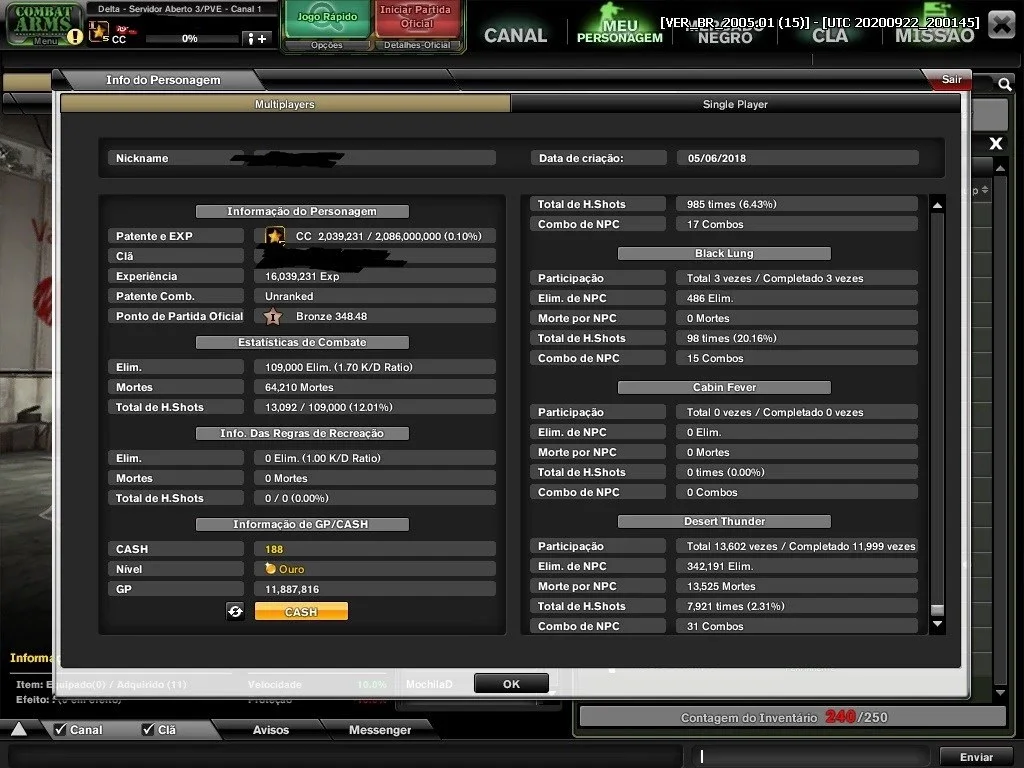
Task: Click the gold star rank badge icon
Action: 274,236
